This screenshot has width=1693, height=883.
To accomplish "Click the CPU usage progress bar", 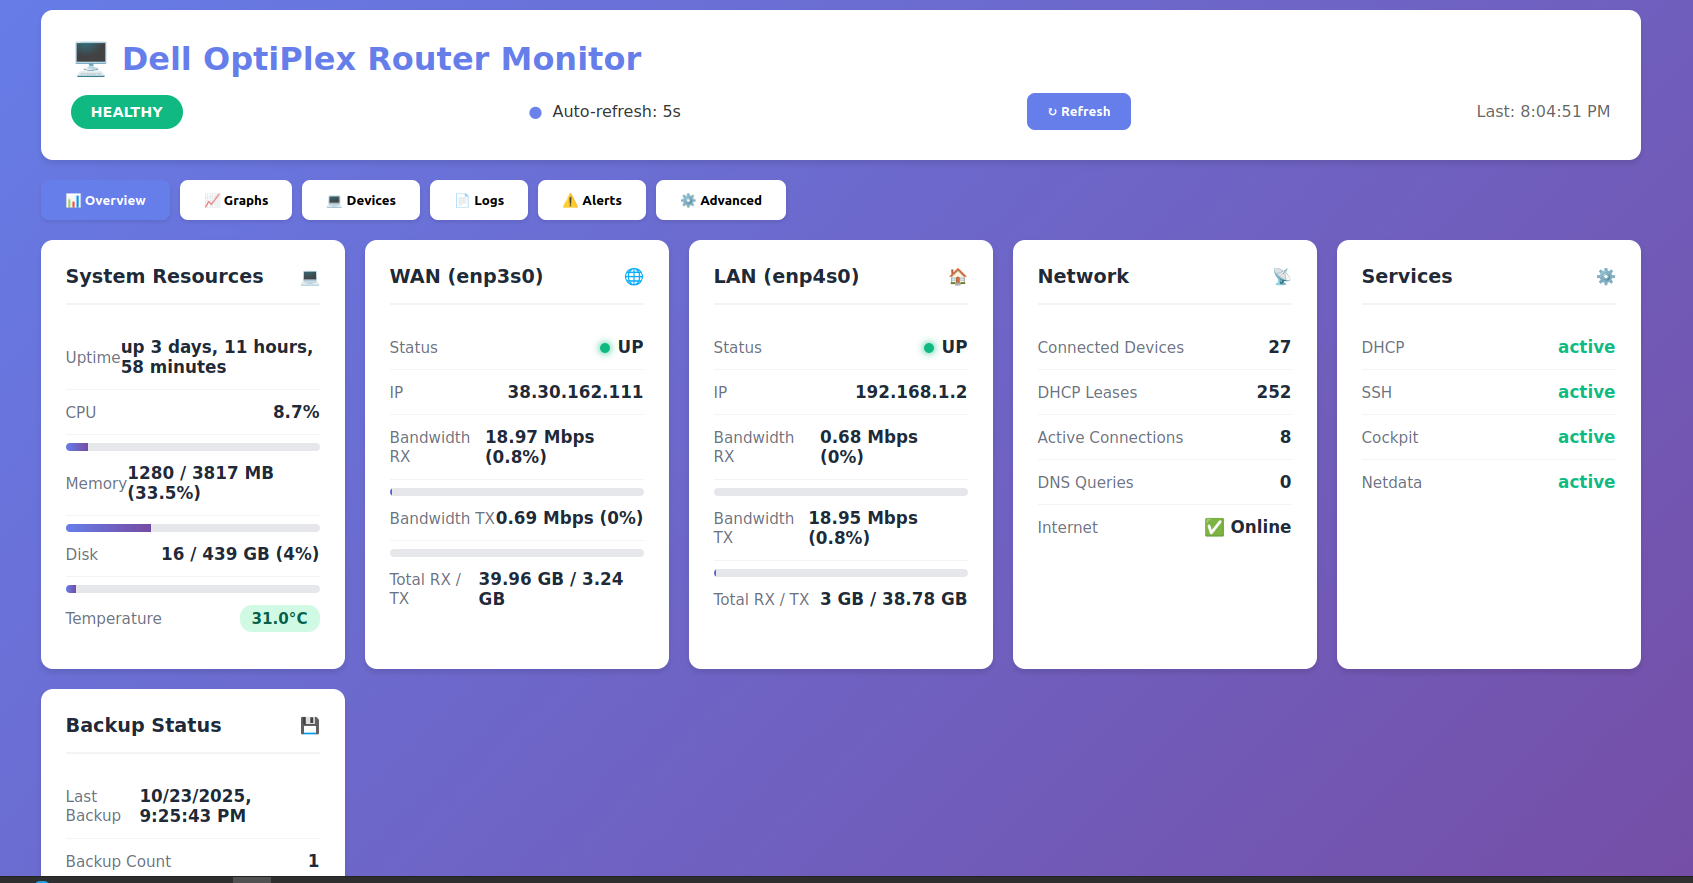I will [x=193, y=447].
